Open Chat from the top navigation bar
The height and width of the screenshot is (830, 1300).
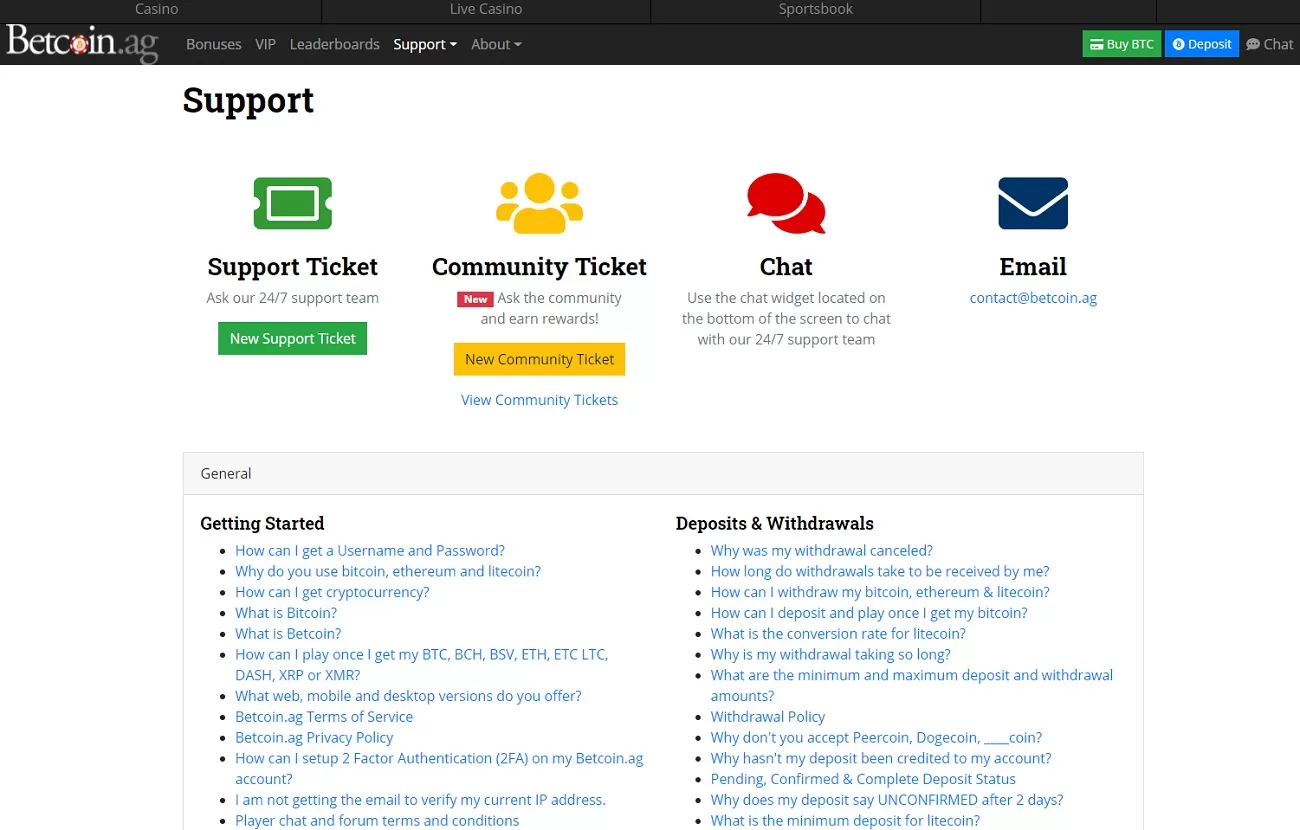1270,44
